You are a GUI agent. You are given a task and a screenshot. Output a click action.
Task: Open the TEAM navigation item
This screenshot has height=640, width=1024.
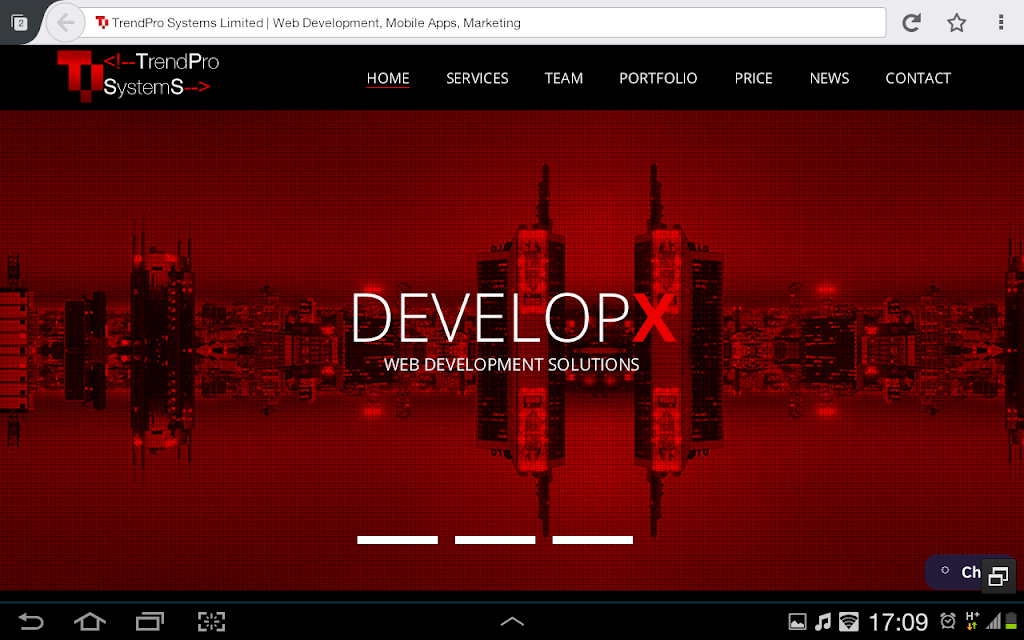click(x=564, y=78)
